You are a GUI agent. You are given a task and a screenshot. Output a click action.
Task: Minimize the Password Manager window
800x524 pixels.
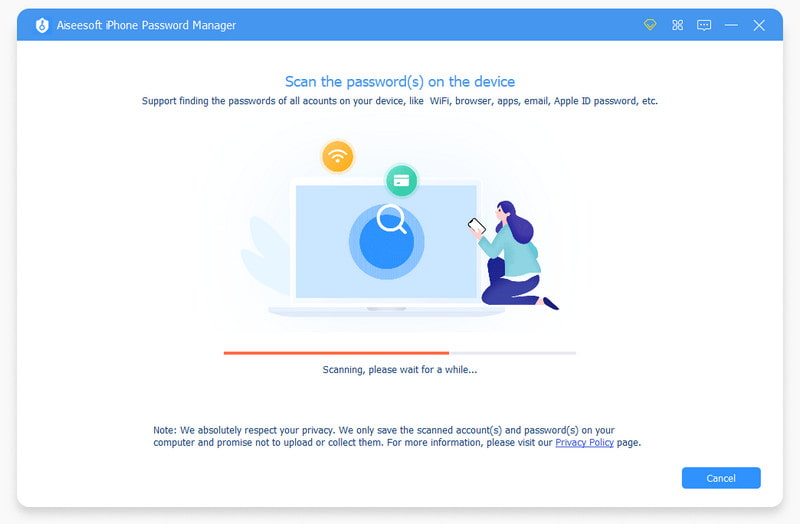(731, 25)
